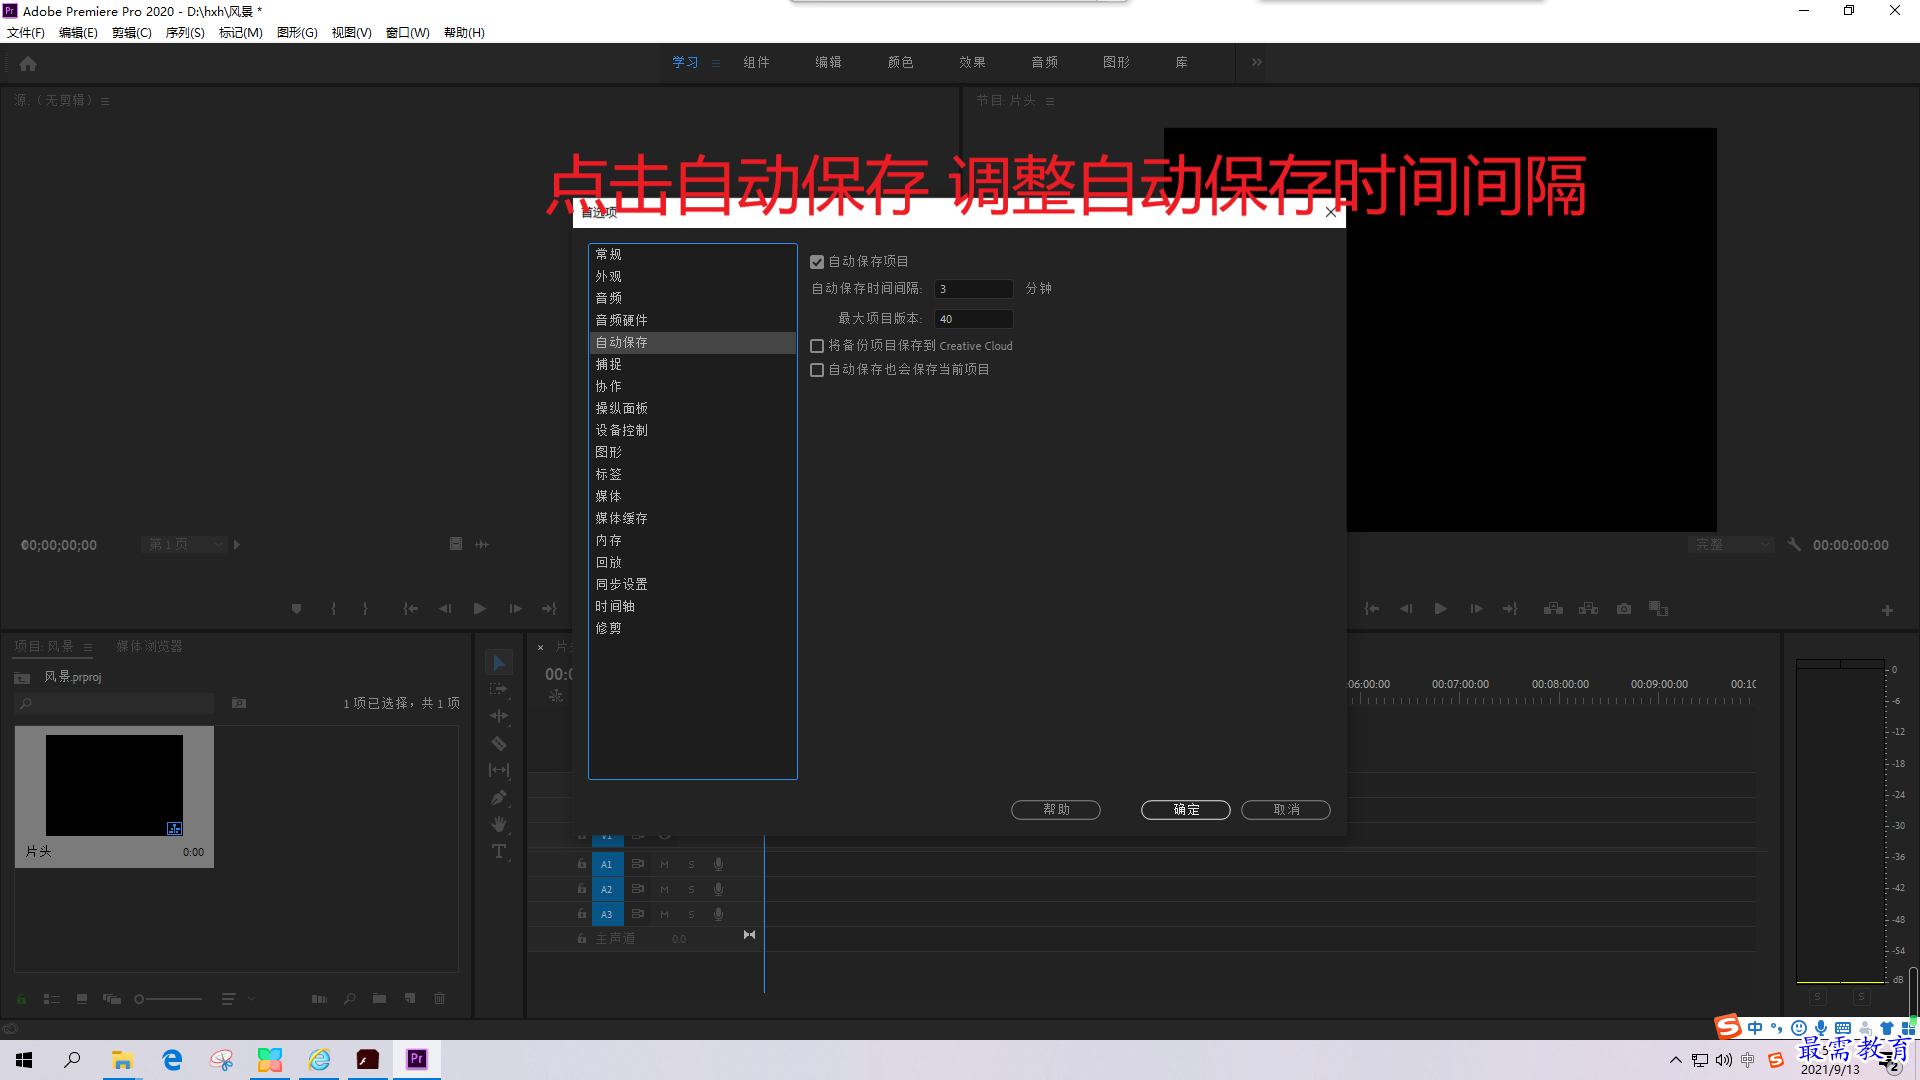This screenshot has height=1080, width=1920.
Task: Uncheck the 自动保存项目 checkbox
Action: pos(817,262)
